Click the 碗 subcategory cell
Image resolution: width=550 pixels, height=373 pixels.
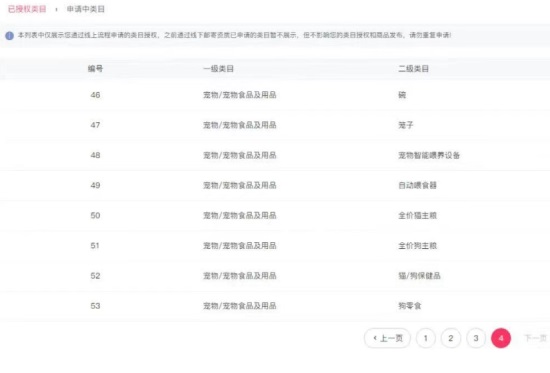[402, 95]
